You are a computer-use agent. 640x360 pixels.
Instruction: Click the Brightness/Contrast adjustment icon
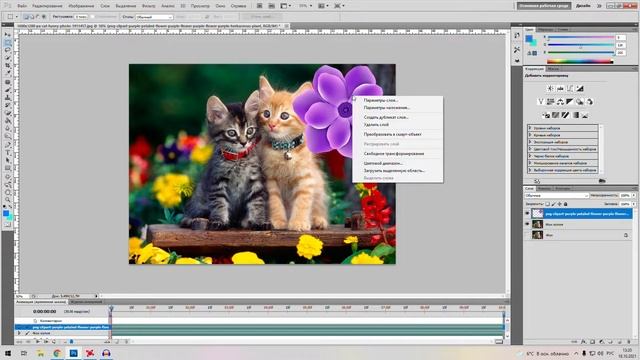pyautogui.click(x=550, y=88)
